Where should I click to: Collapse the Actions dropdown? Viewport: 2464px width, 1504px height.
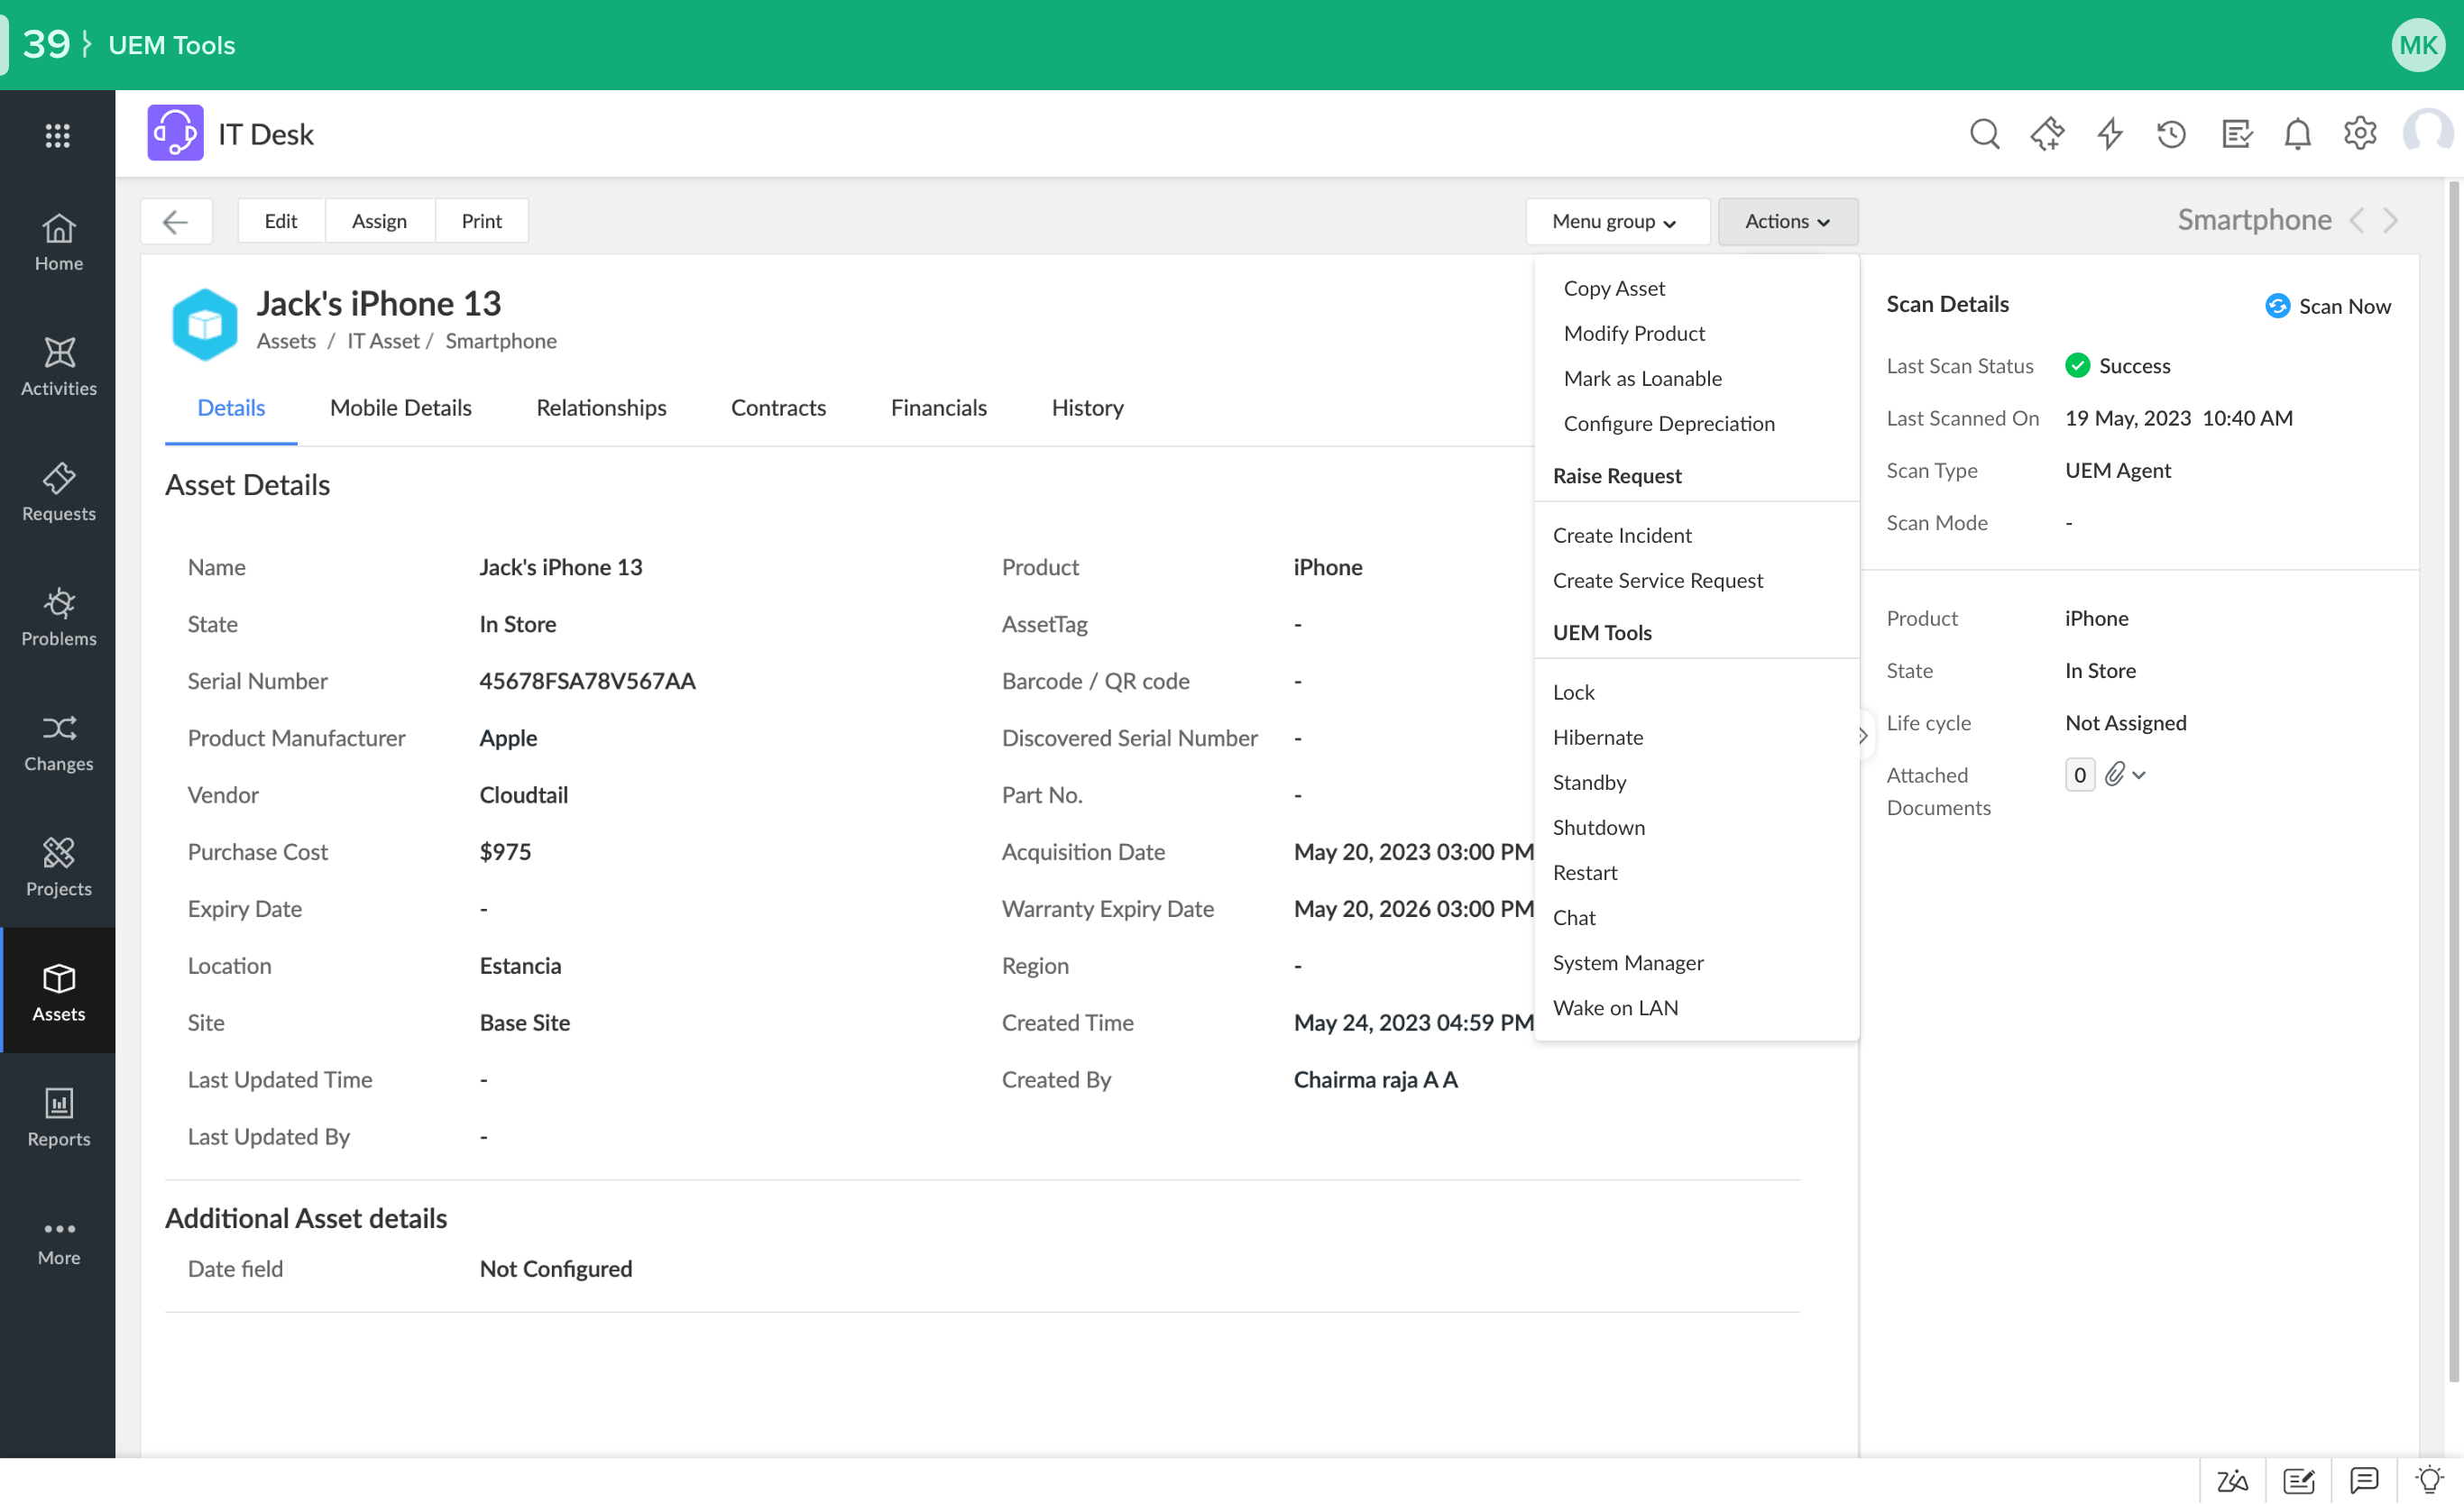[x=1788, y=221]
